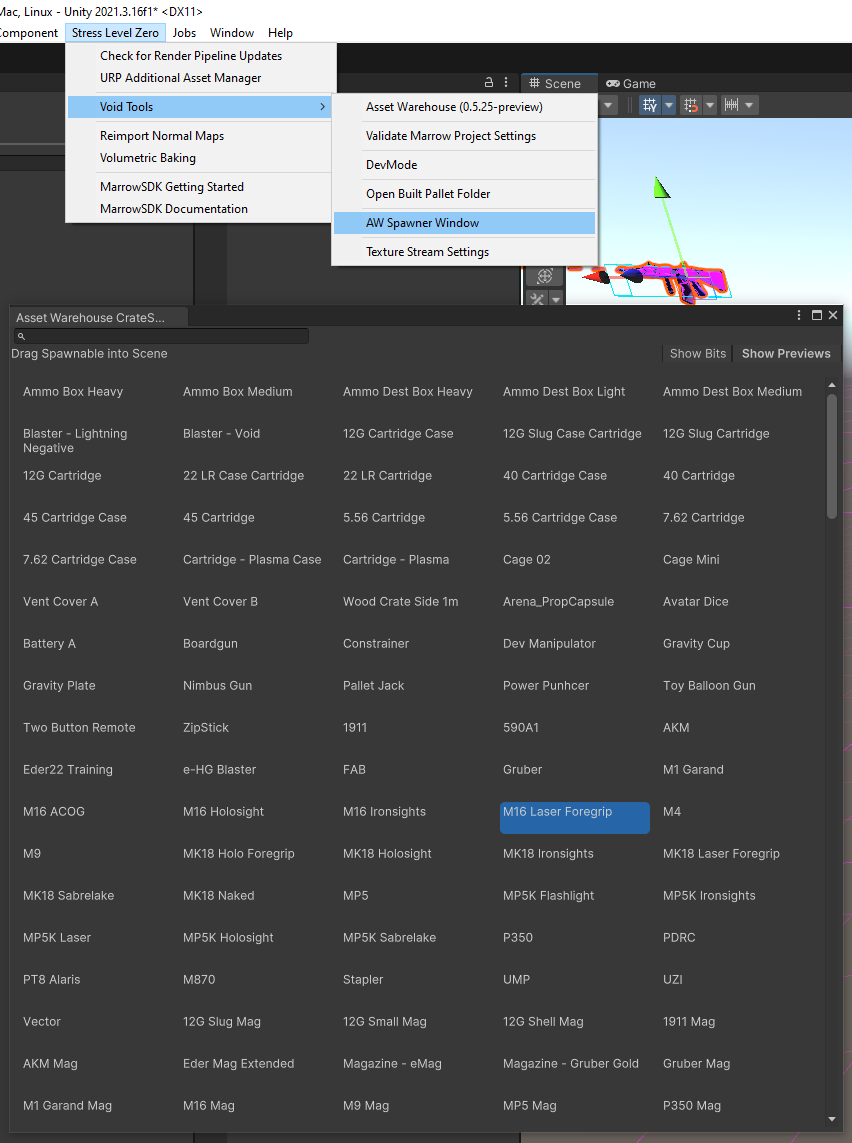The width and height of the screenshot is (852, 1143).
Task: Open the grid snapping dropdown arrow
Action: click(x=710, y=105)
